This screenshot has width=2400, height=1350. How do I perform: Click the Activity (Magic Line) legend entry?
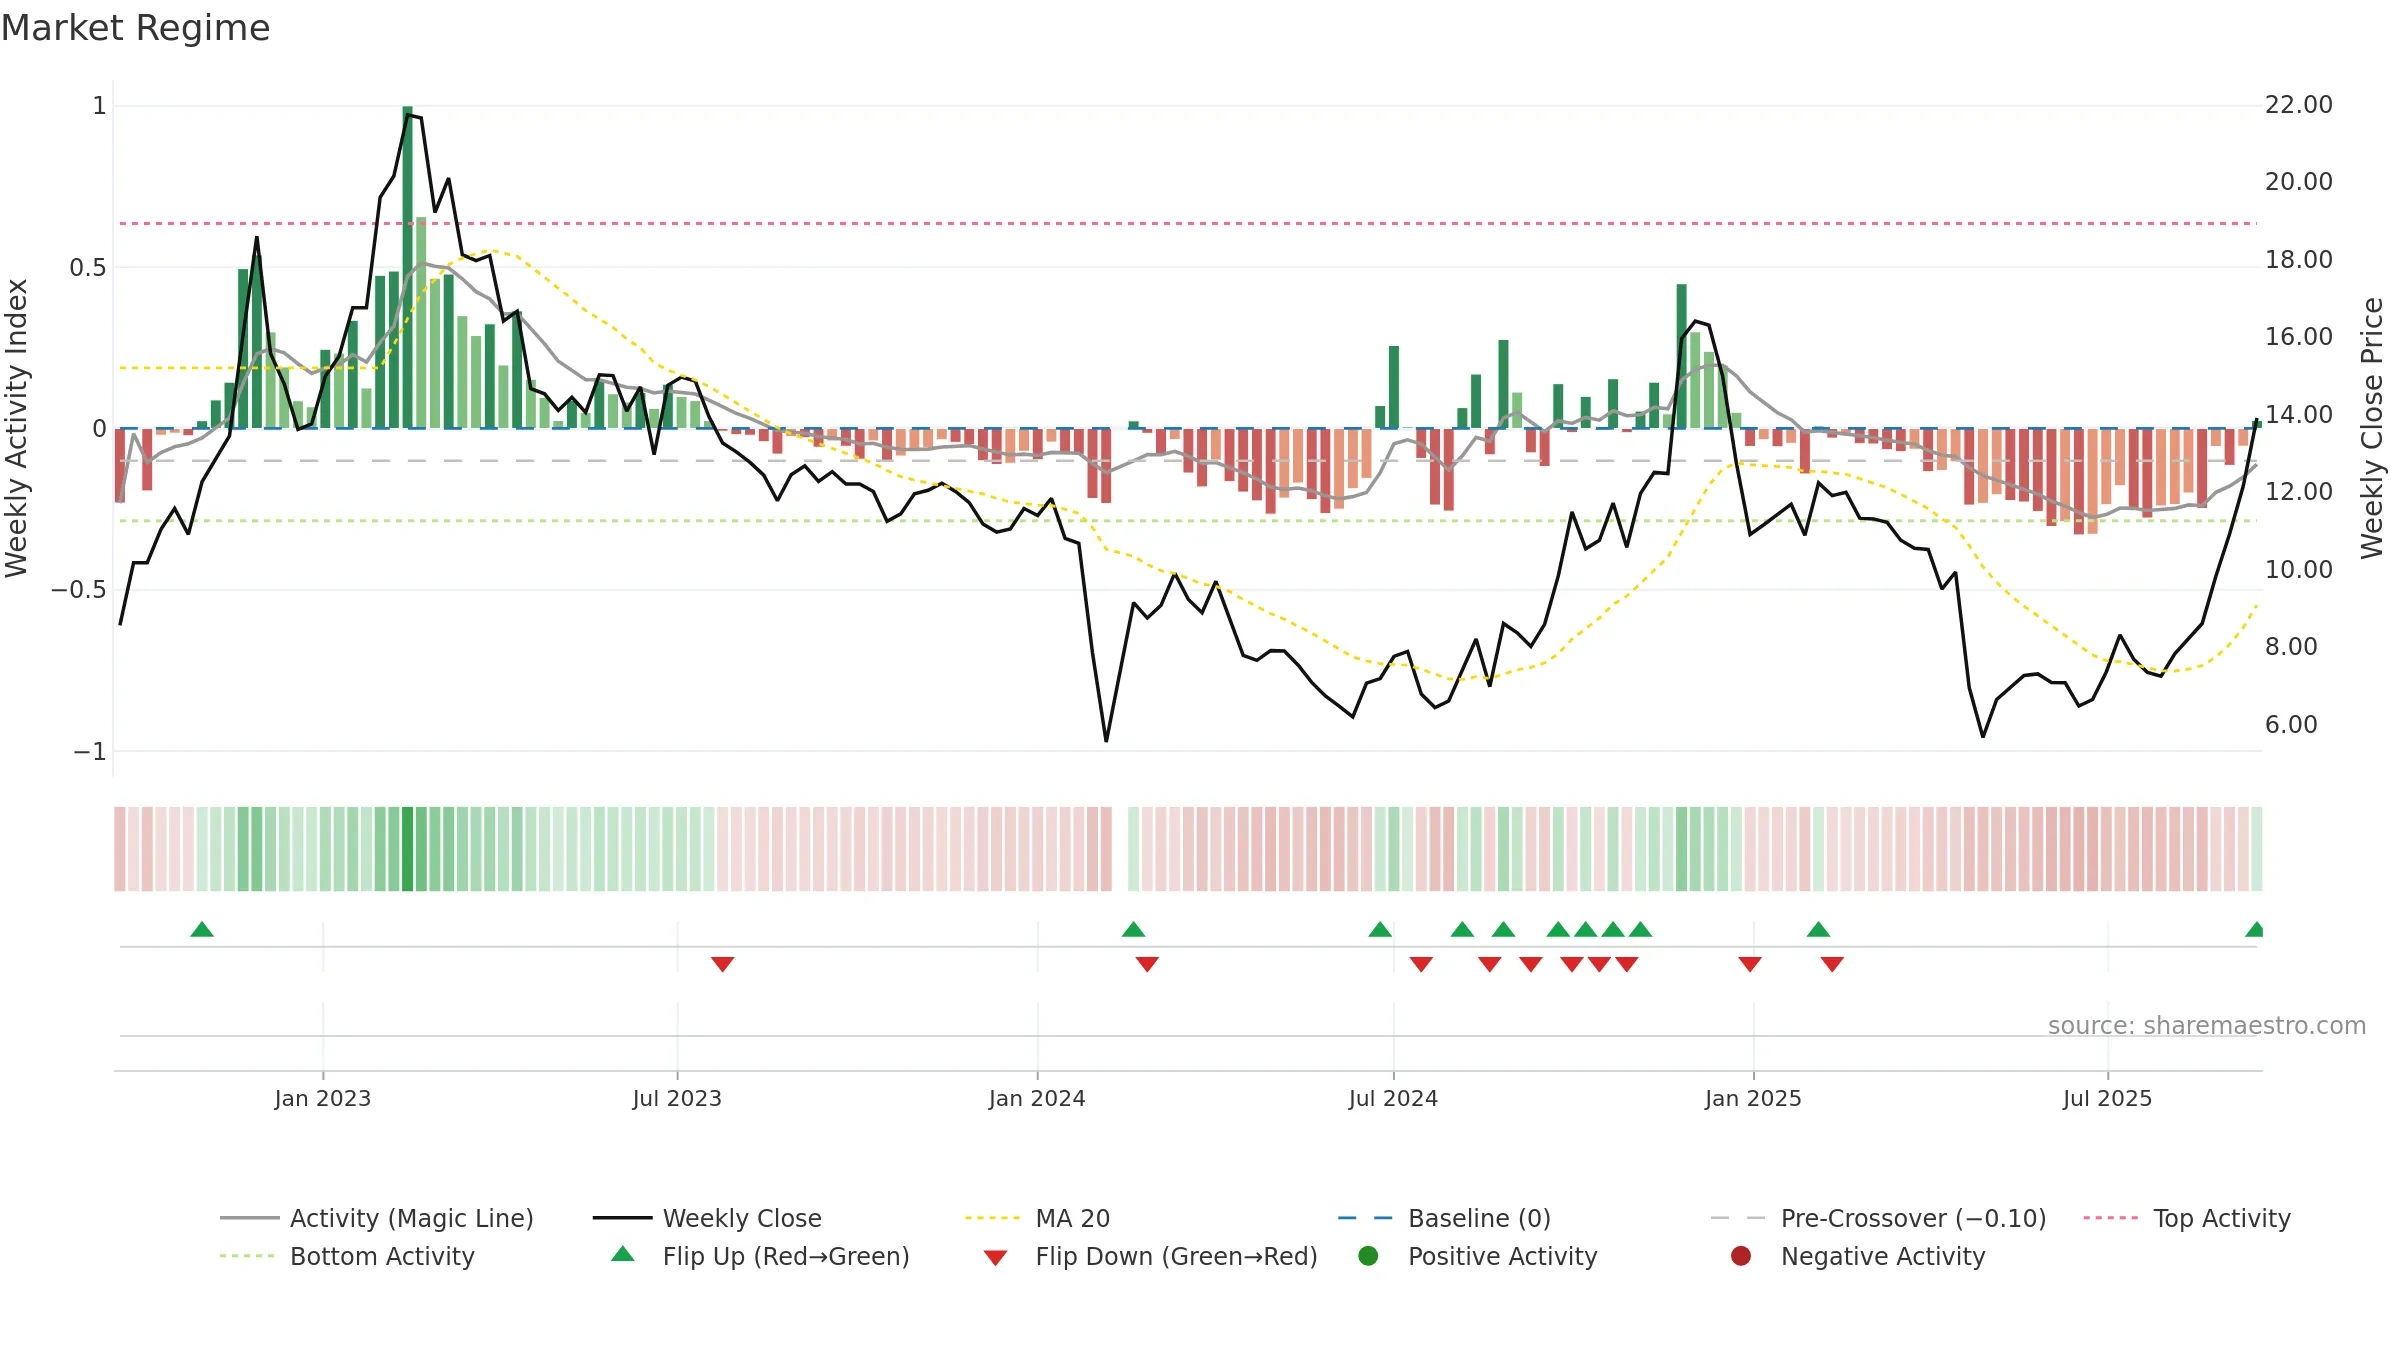(x=376, y=1218)
